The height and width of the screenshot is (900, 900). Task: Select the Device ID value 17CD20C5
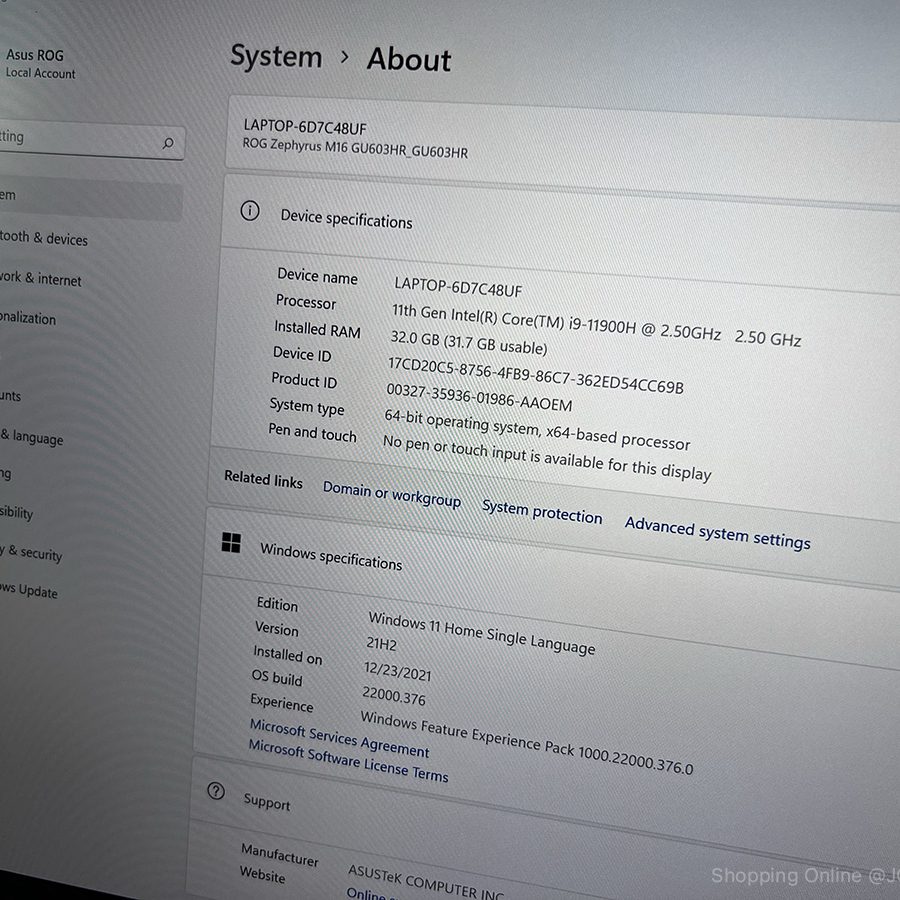click(x=536, y=375)
